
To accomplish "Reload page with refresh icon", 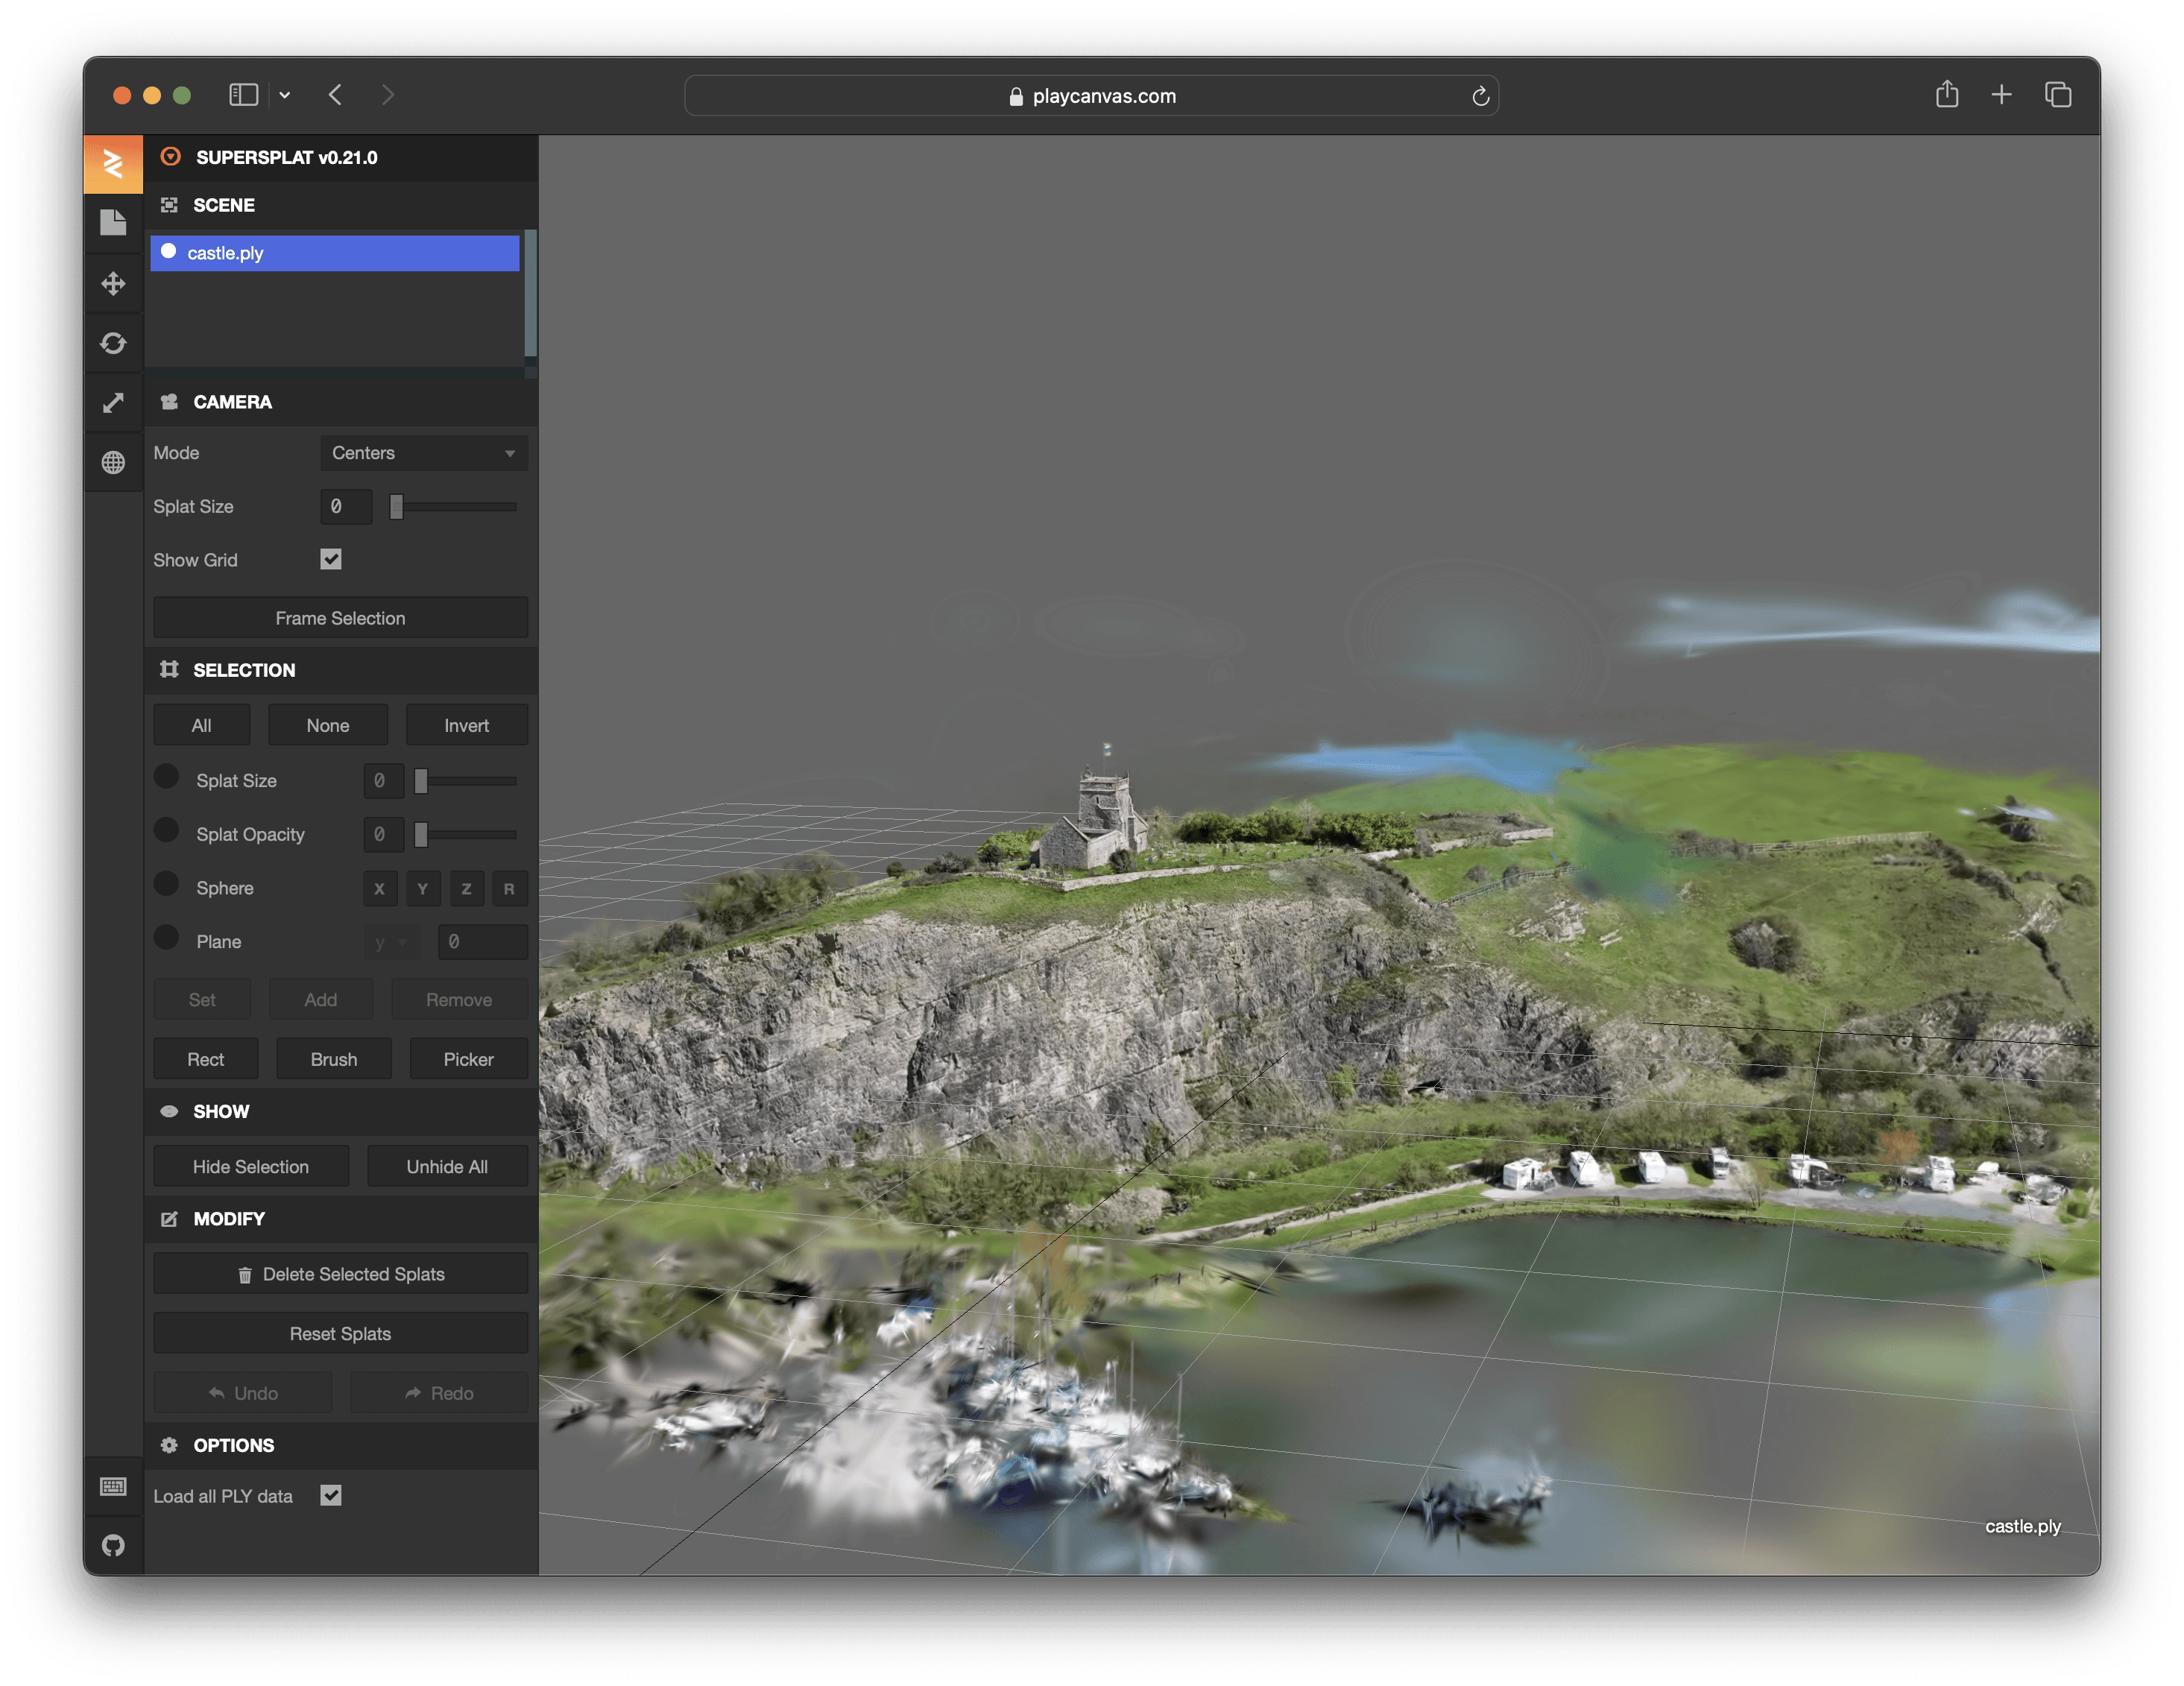I will (1480, 96).
